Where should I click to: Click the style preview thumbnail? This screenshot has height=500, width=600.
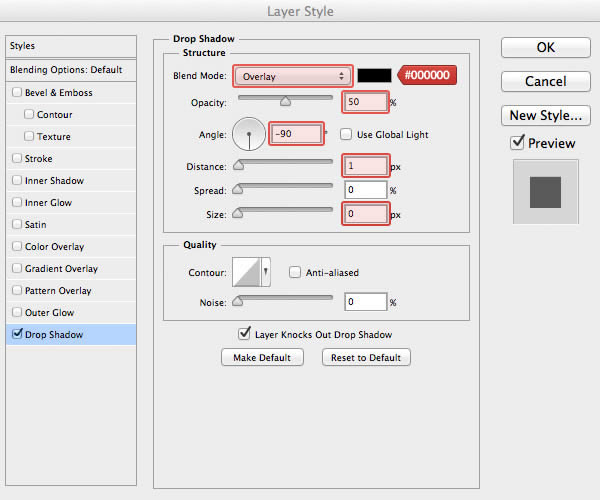(546, 192)
